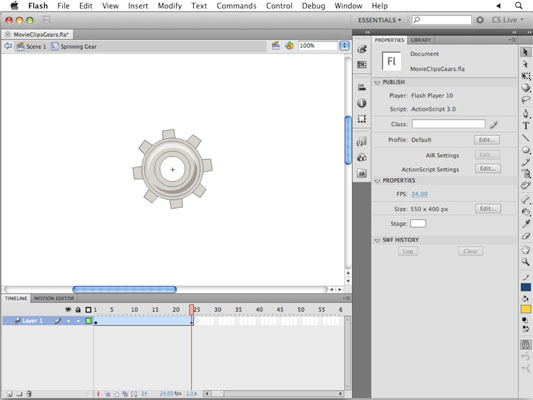The image size is (533, 400).
Task: Select the Subselection tool
Action: 525,64
